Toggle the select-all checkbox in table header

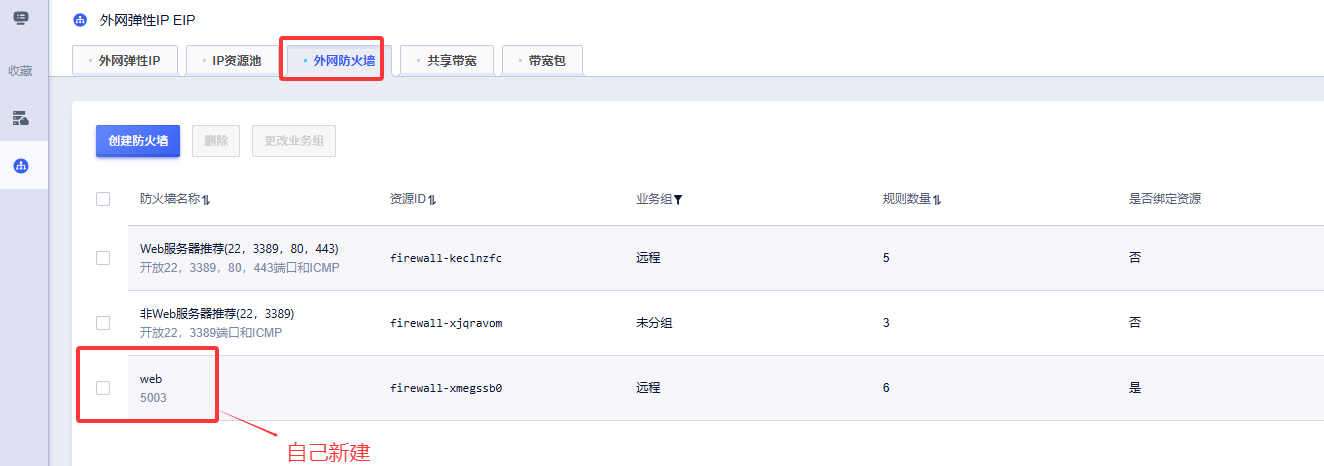point(103,199)
